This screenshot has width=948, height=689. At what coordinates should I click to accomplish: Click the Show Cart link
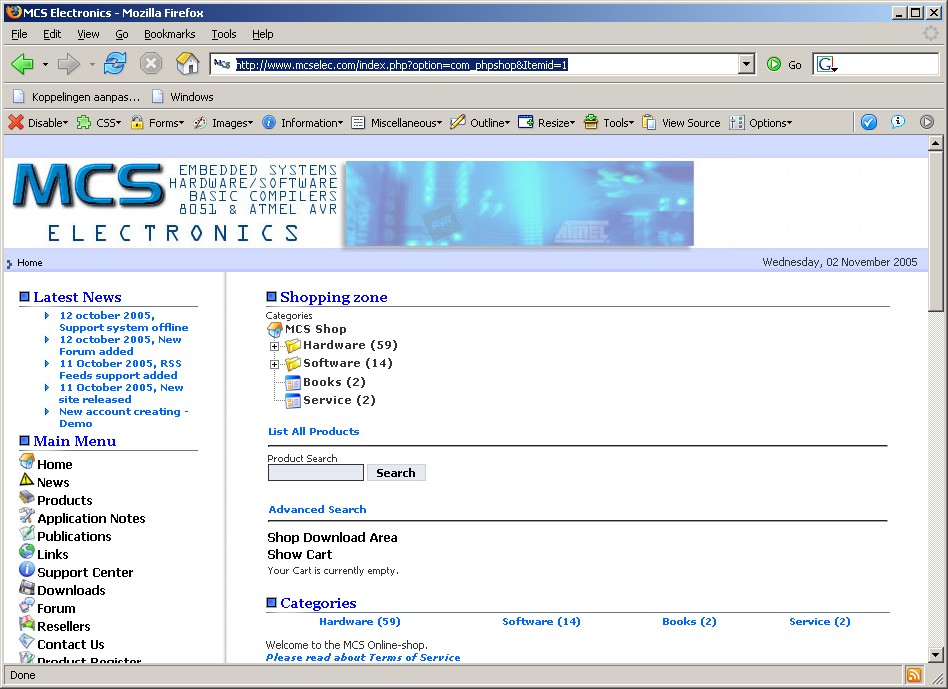[x=299, y=554]
